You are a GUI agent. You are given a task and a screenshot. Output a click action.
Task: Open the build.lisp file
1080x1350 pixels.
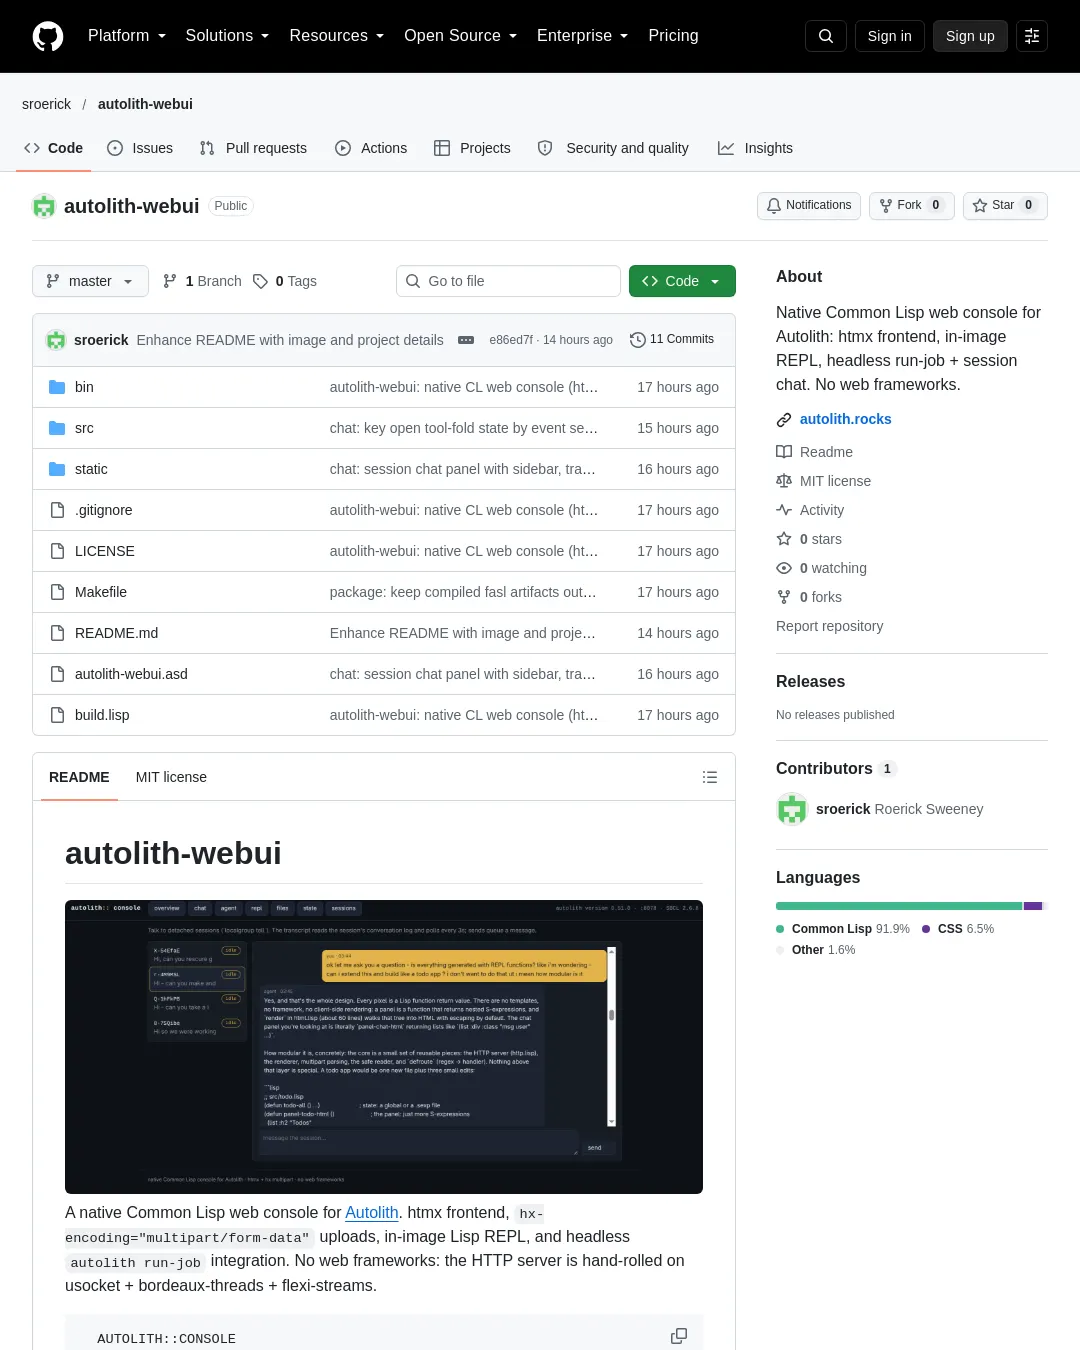(x=102, y=715)
